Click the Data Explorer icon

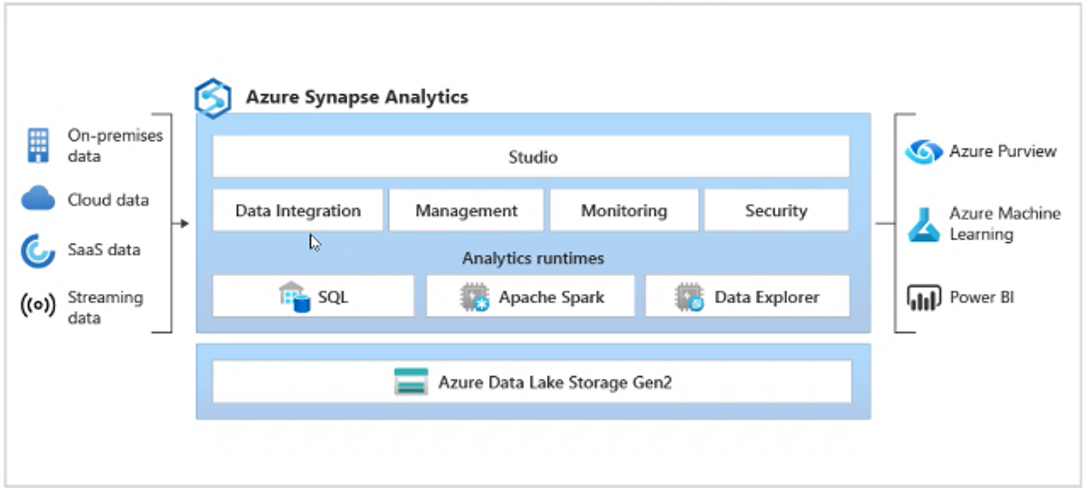689,297
